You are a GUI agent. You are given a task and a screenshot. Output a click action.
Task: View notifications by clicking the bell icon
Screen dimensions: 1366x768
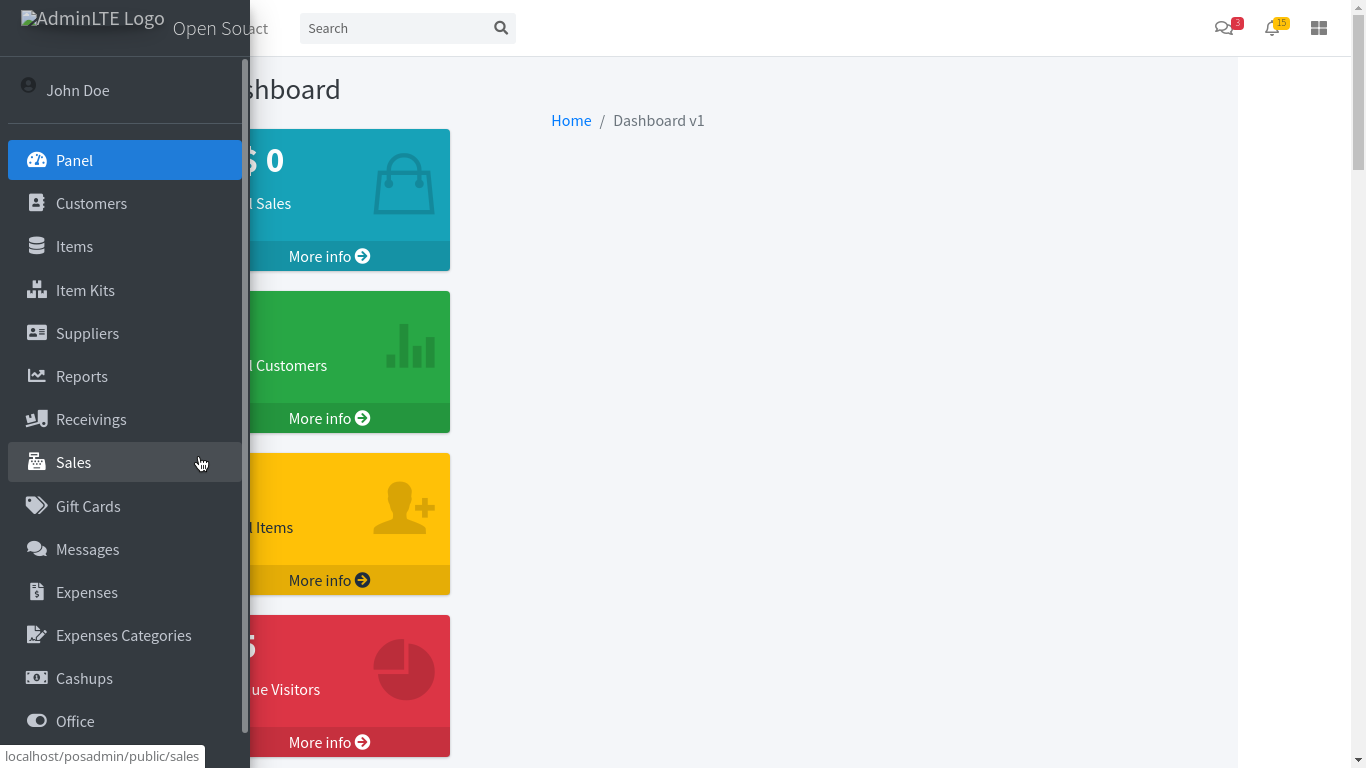1271,28
